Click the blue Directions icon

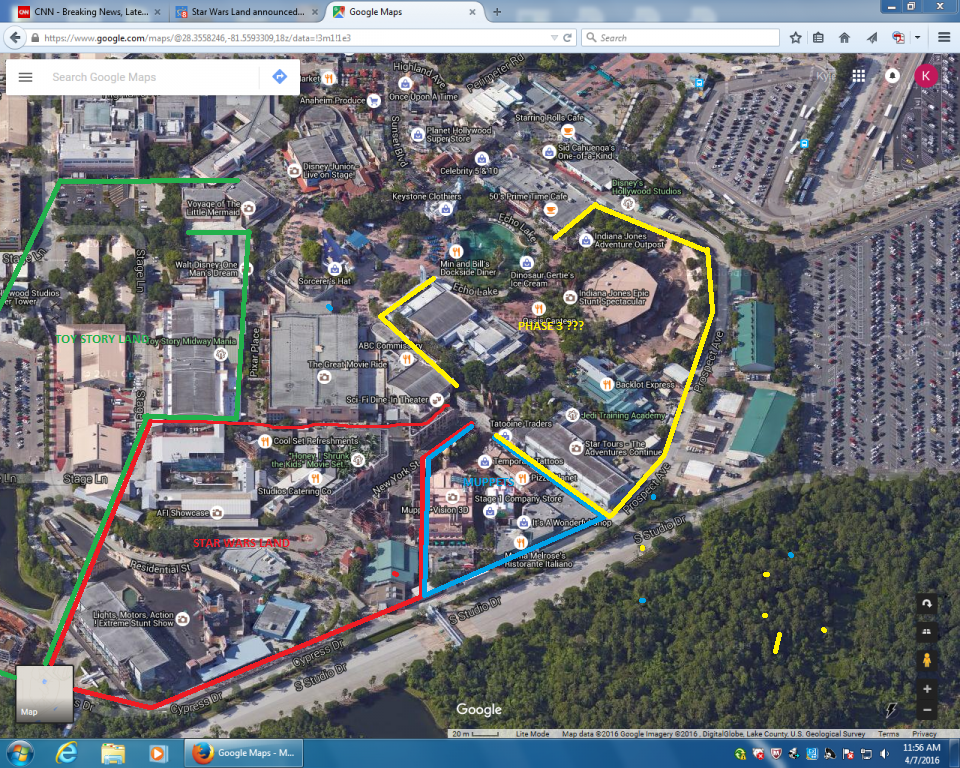[279, 77]
